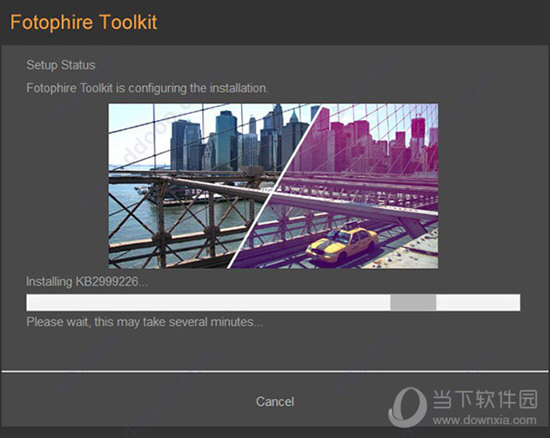The image size is (550, 438).
Task: Click the installation progress bar
Action: click(x=273, y=302)
